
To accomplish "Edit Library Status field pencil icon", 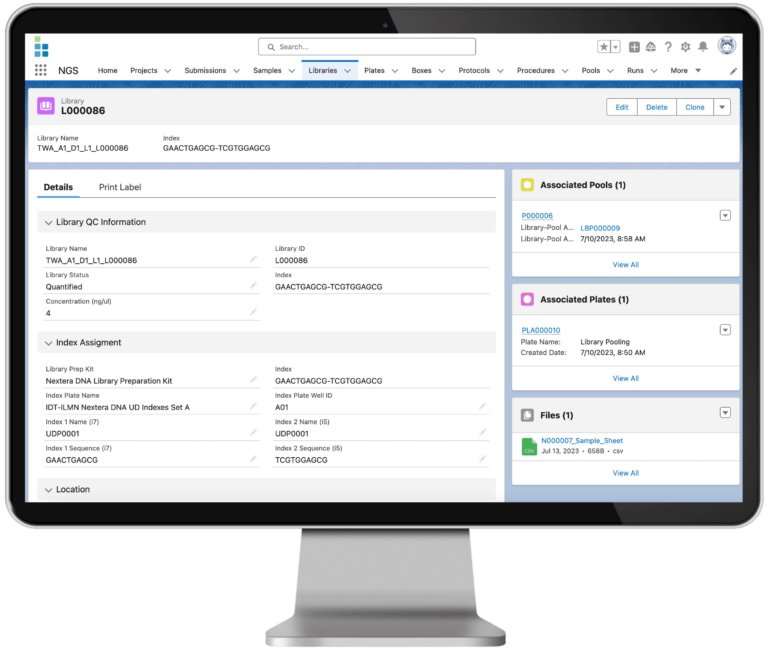I will [253, 286].
